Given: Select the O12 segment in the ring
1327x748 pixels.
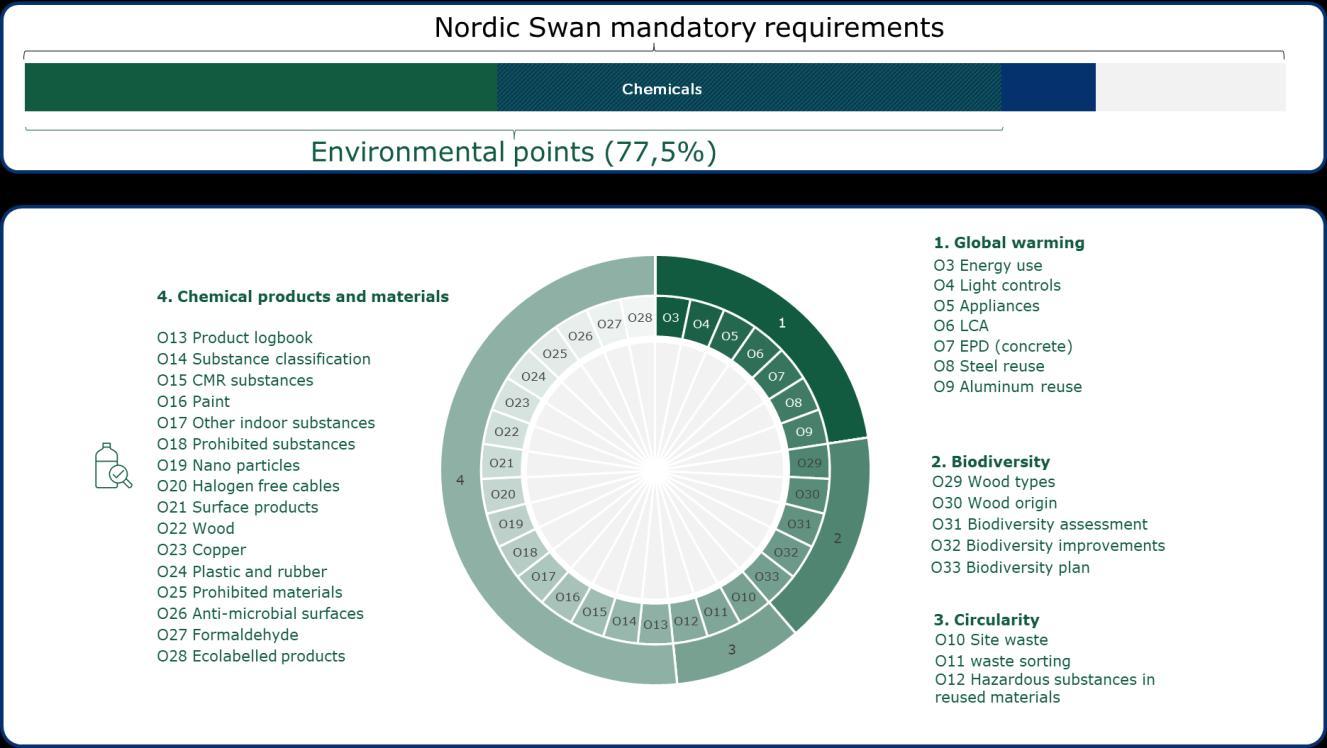Looking at the screenshot, I should [686, 621].
